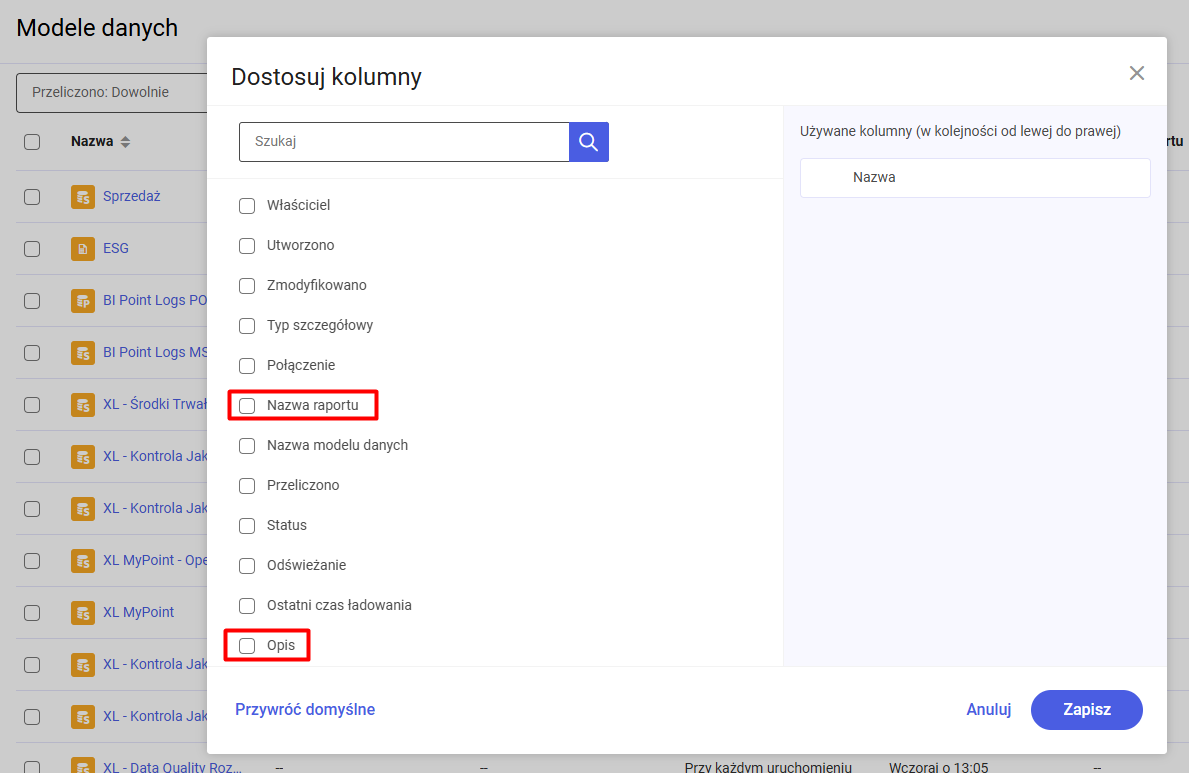This screenshot has width=1189, height=773.
Task: Focus the Szukaj search field
Action: pos(404,142)
